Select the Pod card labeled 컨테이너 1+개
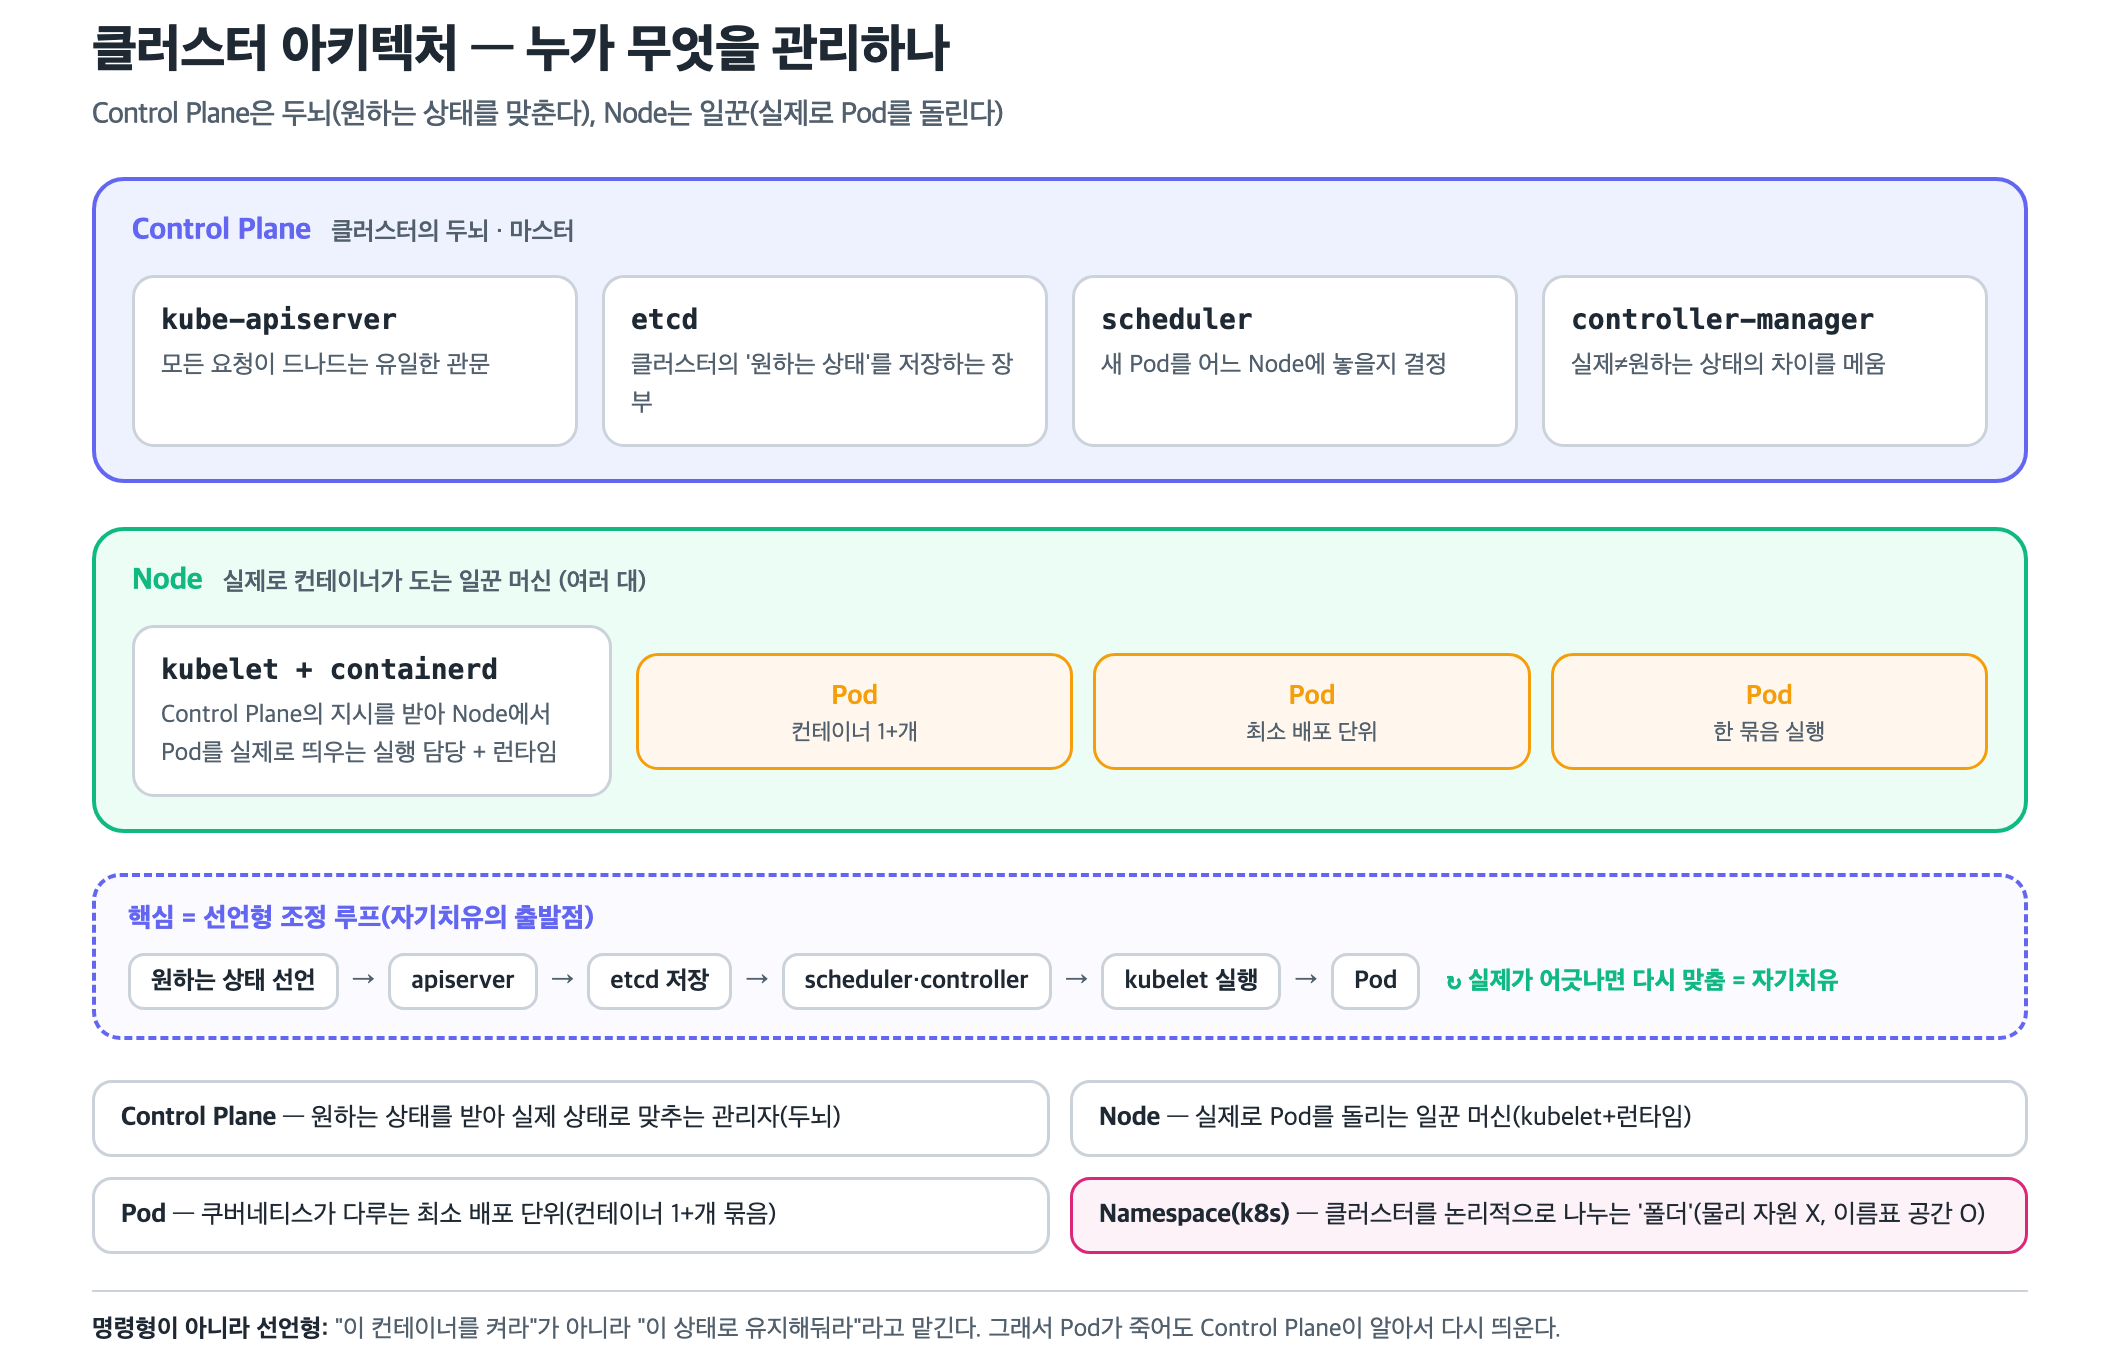This screenshot has width=2120, height=1364. [x=854, y=711]
